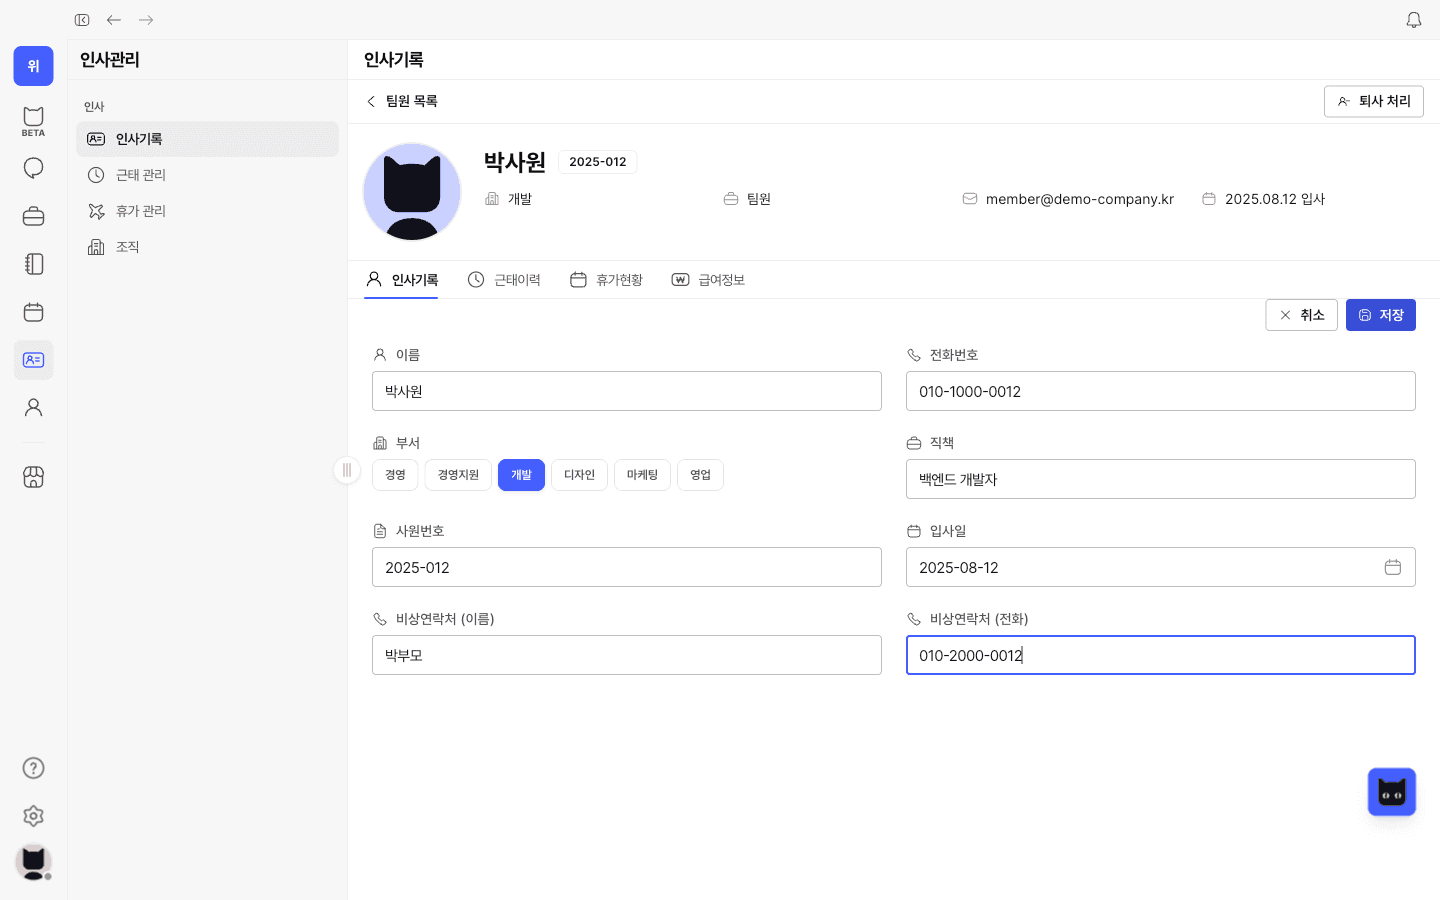Select 영업 department chip
The width and height of the screenshot is (1440, 900).
pyautogui.click(x=700, y=475)
